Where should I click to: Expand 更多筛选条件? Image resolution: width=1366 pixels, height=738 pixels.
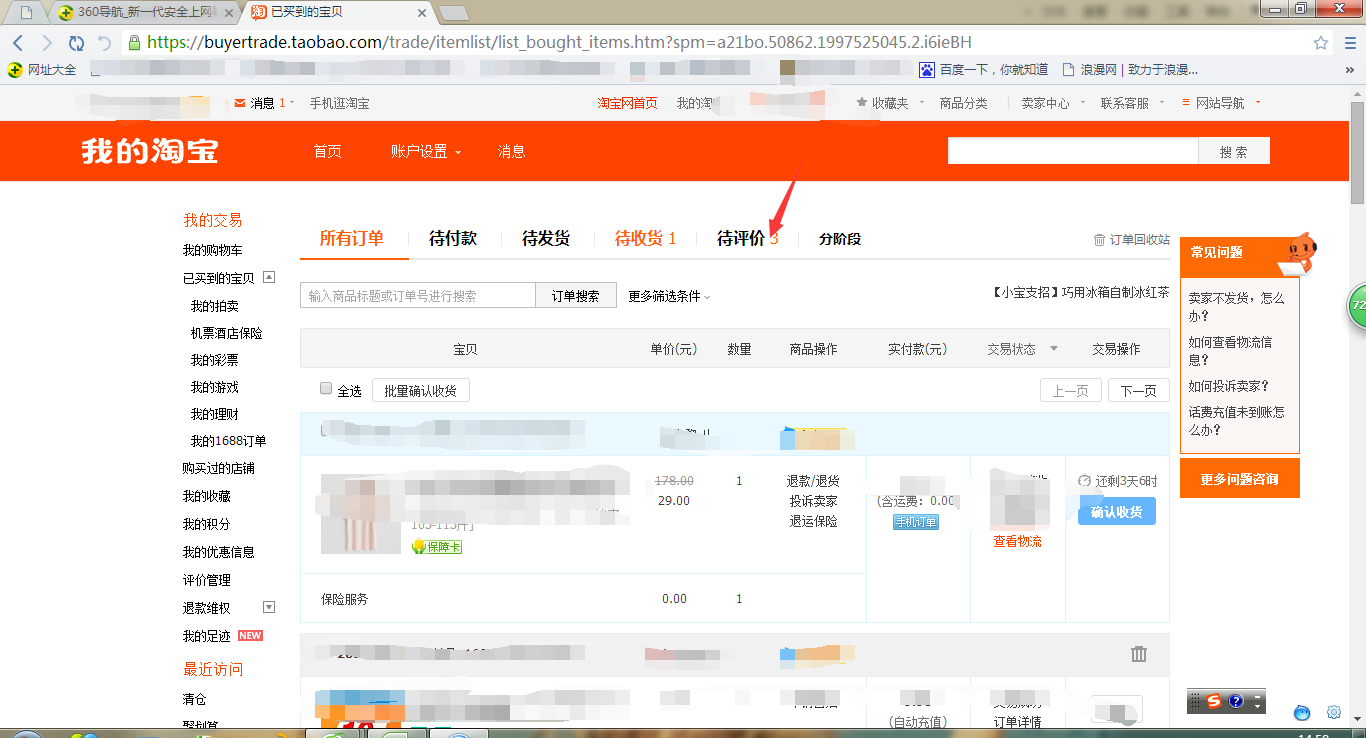click(669, 296)
